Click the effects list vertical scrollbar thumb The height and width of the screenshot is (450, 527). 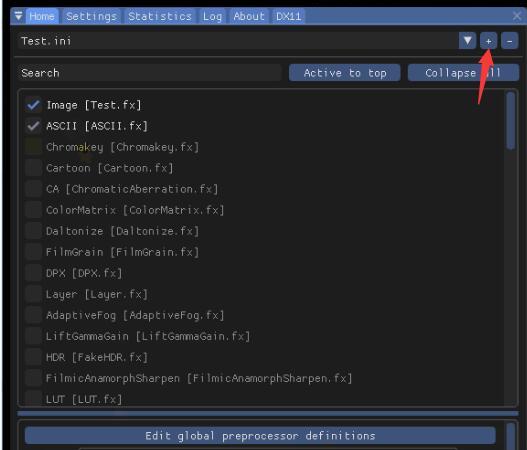click(511, 120)
